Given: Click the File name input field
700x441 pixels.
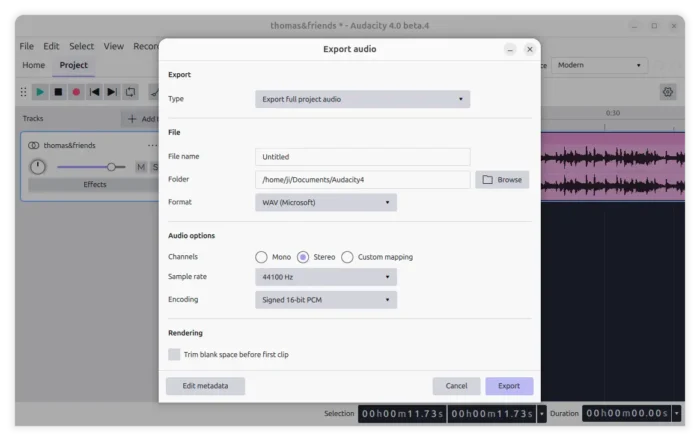Looking at the screenshot, I should (362, 157).
